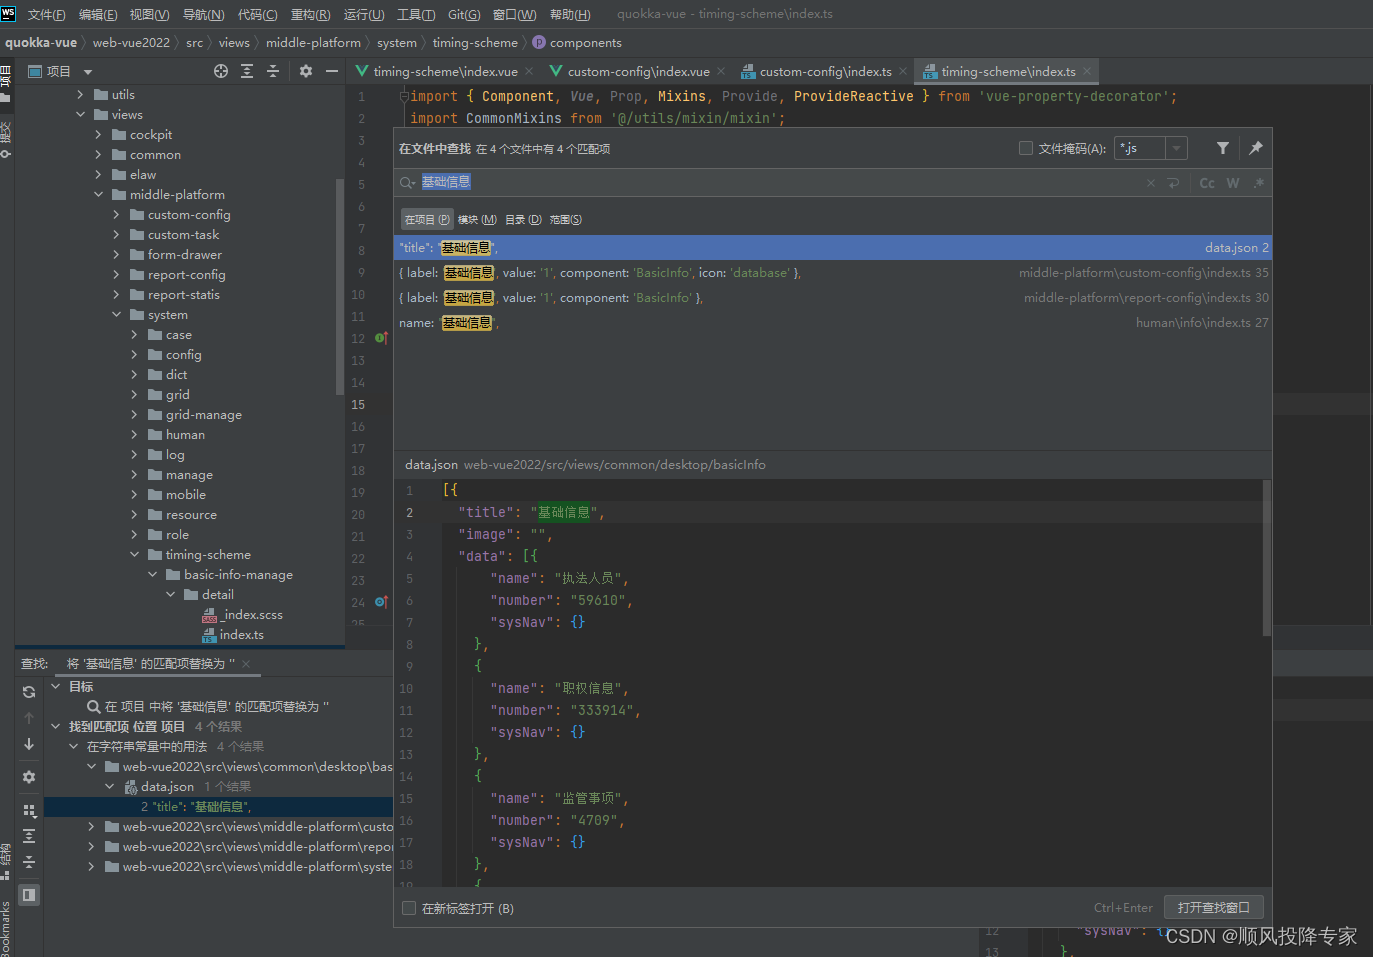The image size is (1373, 957).
Task: Expand the cockpit folder
Action: click(x=98, y=135)
